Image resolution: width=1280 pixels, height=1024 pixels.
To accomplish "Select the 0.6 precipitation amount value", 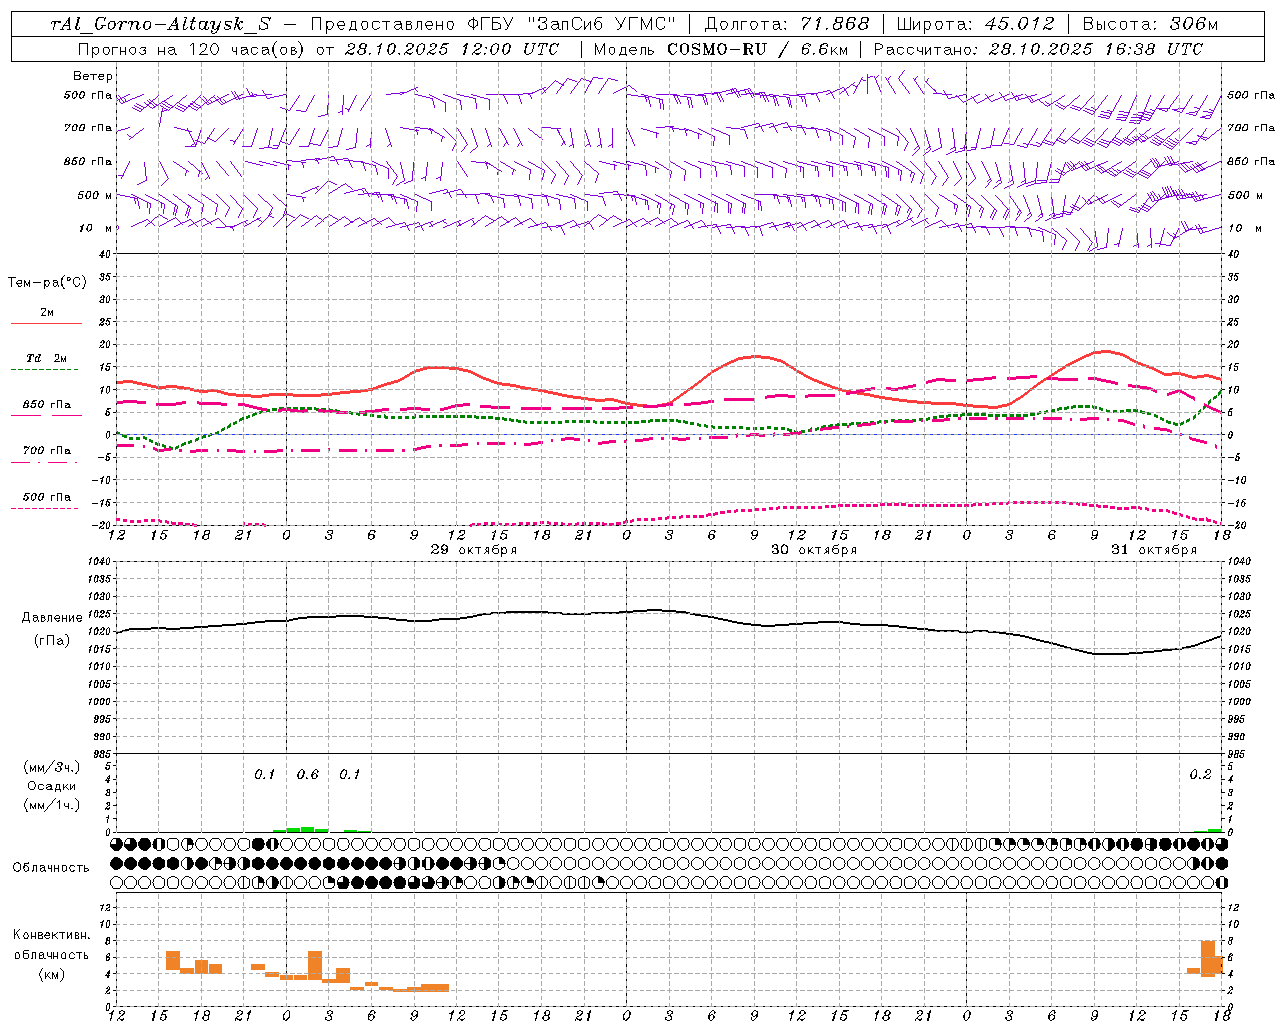I will tap(307, 775).
